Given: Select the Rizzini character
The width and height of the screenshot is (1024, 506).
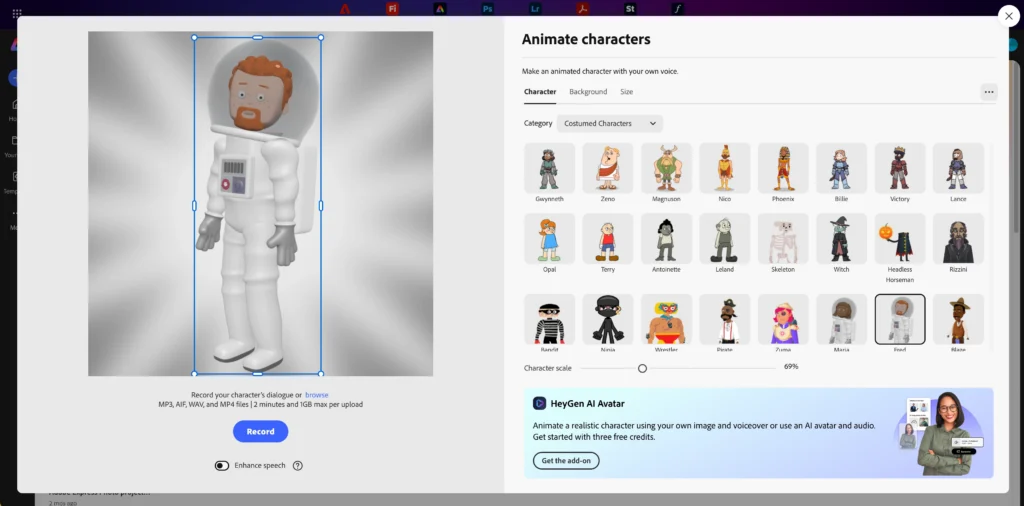Looking at the screenshot, I should click(958, 239).
